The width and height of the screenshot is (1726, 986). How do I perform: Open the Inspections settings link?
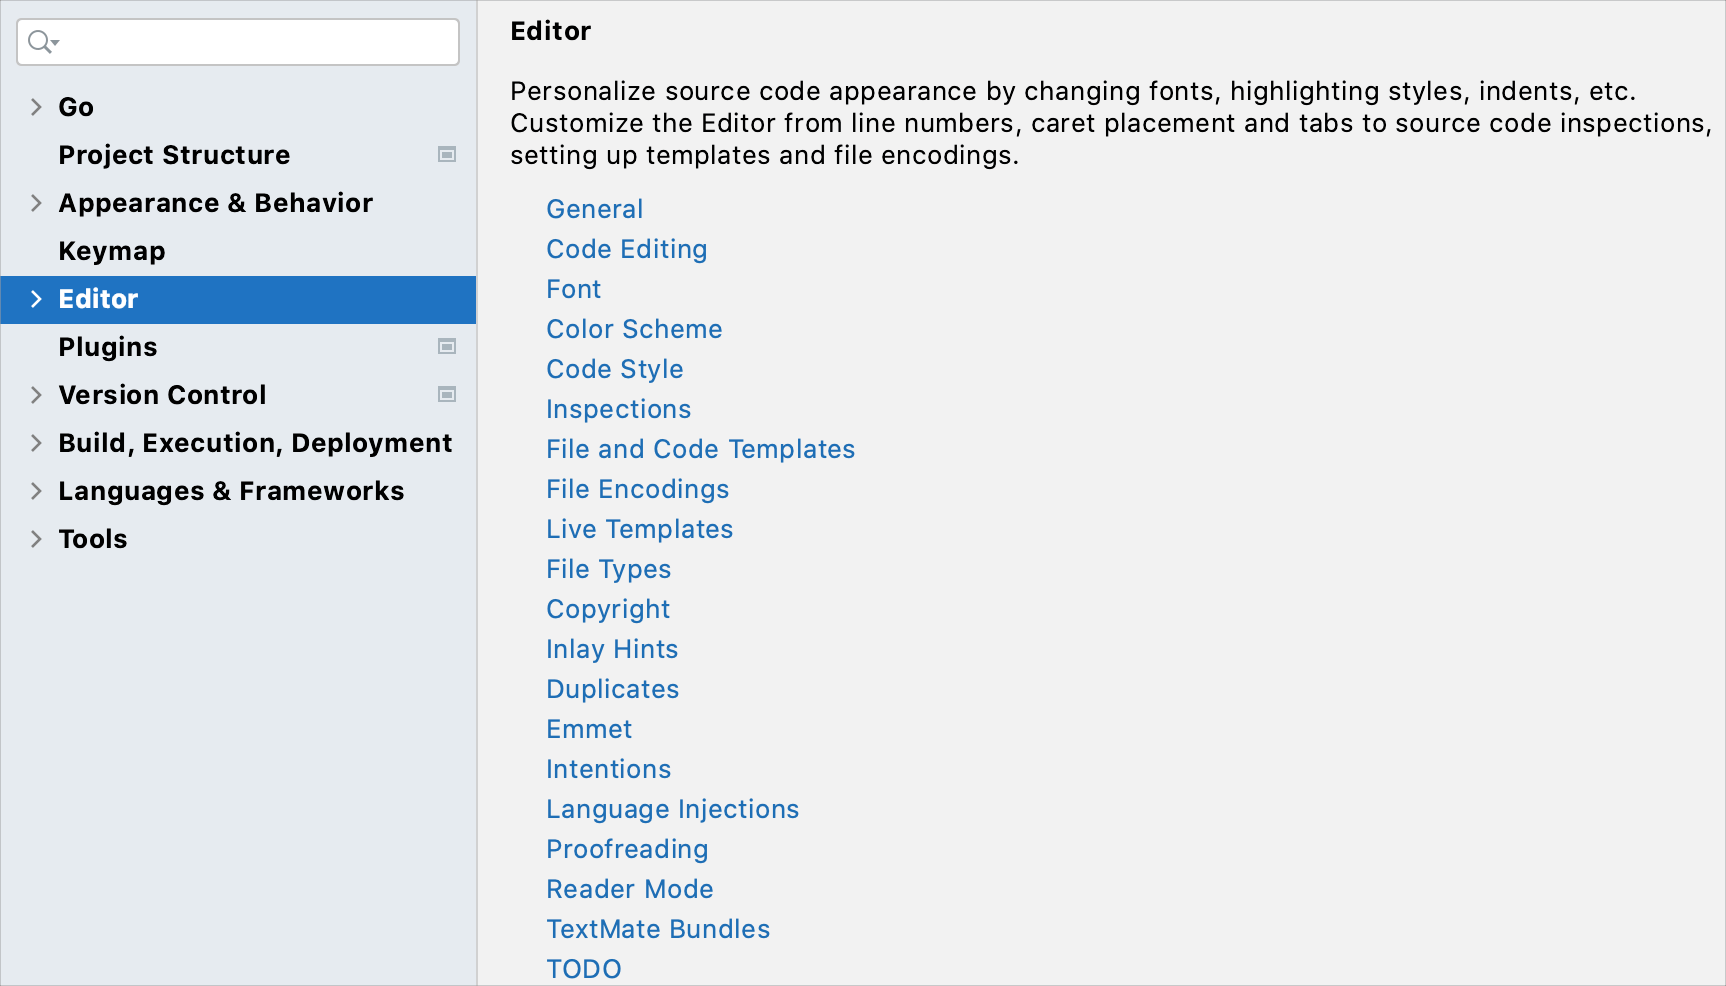click(x=618, y=409)
